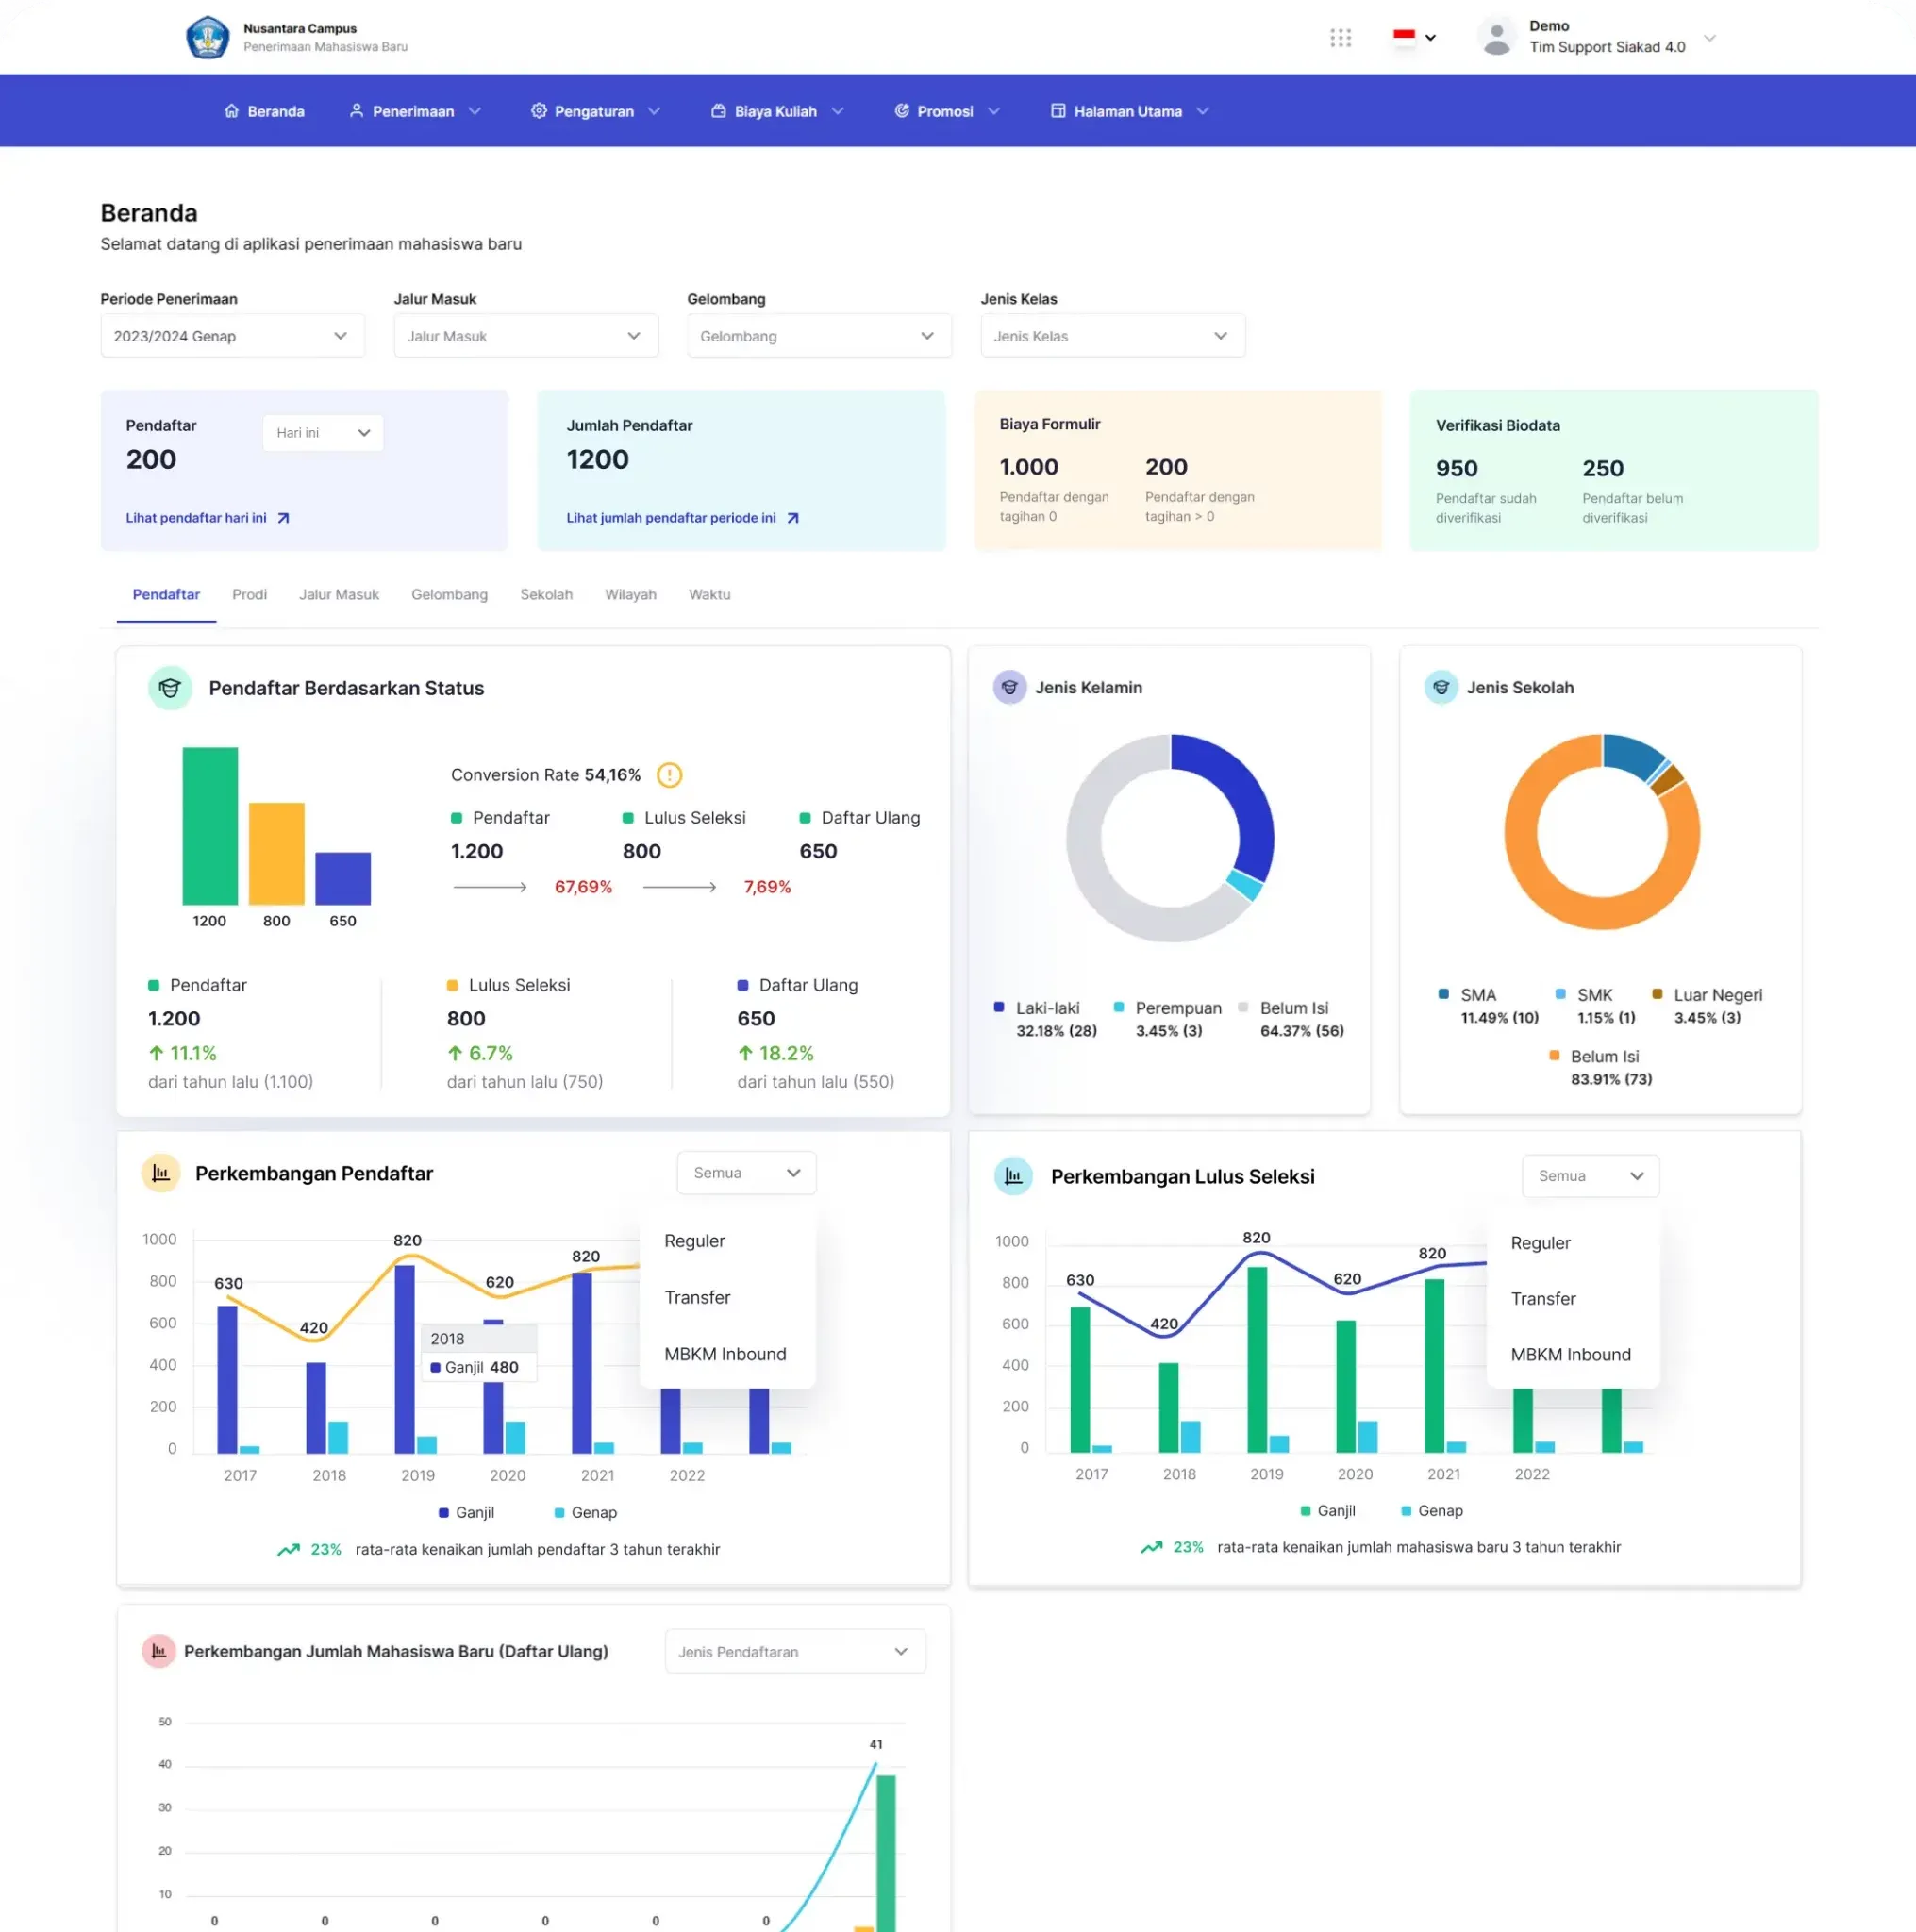1916x1932 pixels.
Task: Switch to the Prodi tab
Action: [x=249, y=594]
